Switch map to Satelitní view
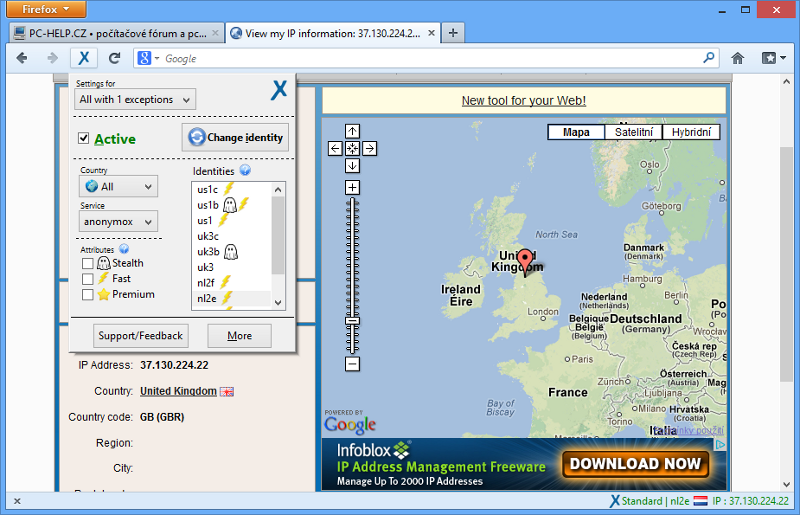This screenshot has height=515, width=800. 633,132
